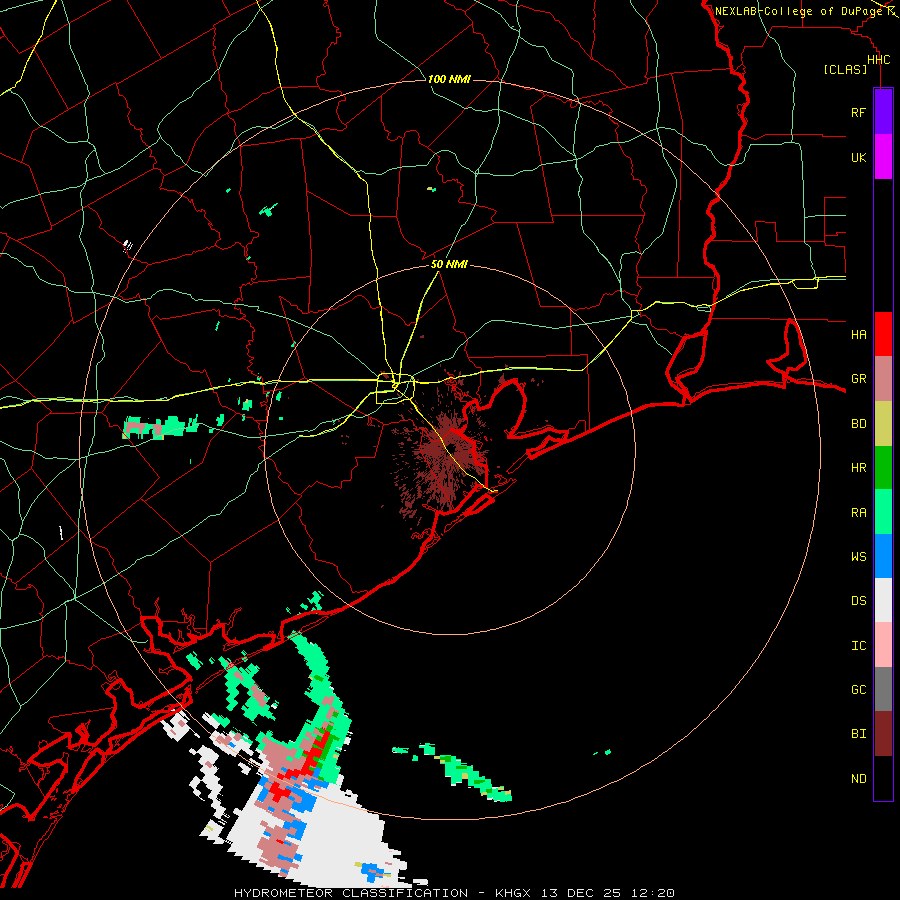Viewport: 900px width, 900px height.
Task: Click the [CLAS] units label
Action: click(845, 69)
